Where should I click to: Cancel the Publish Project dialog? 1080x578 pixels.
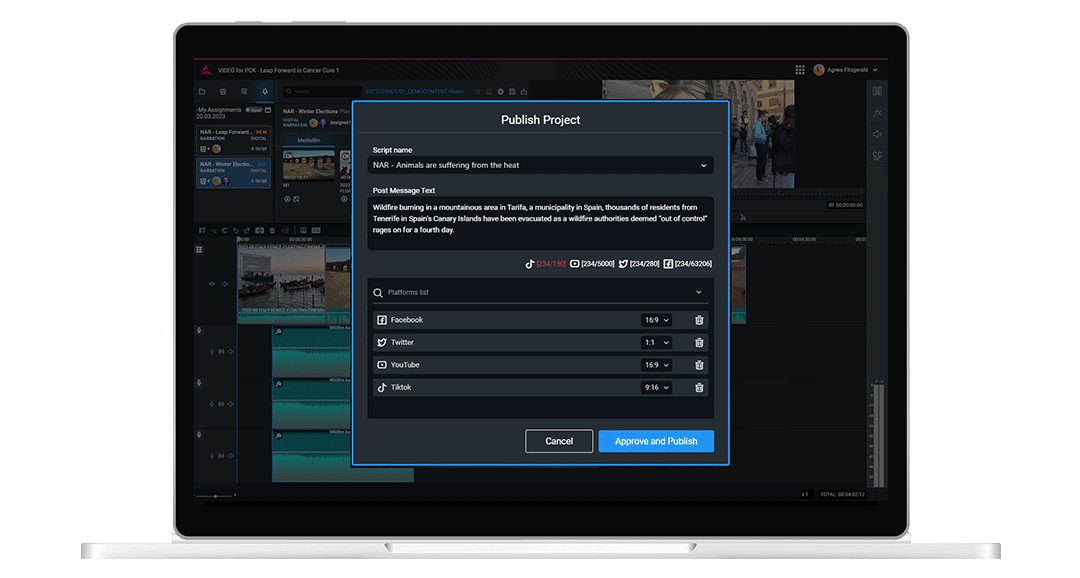559,441
